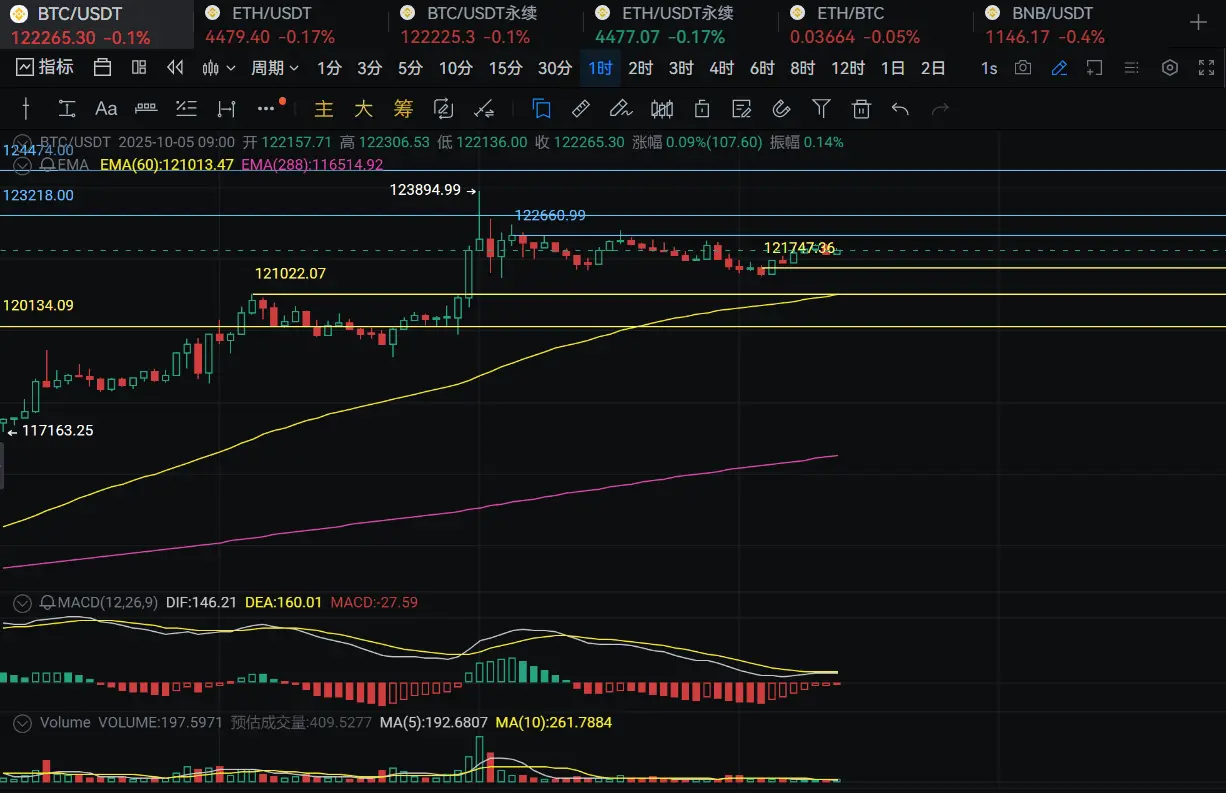Click the split-panel layout icon

click(139, 68)
